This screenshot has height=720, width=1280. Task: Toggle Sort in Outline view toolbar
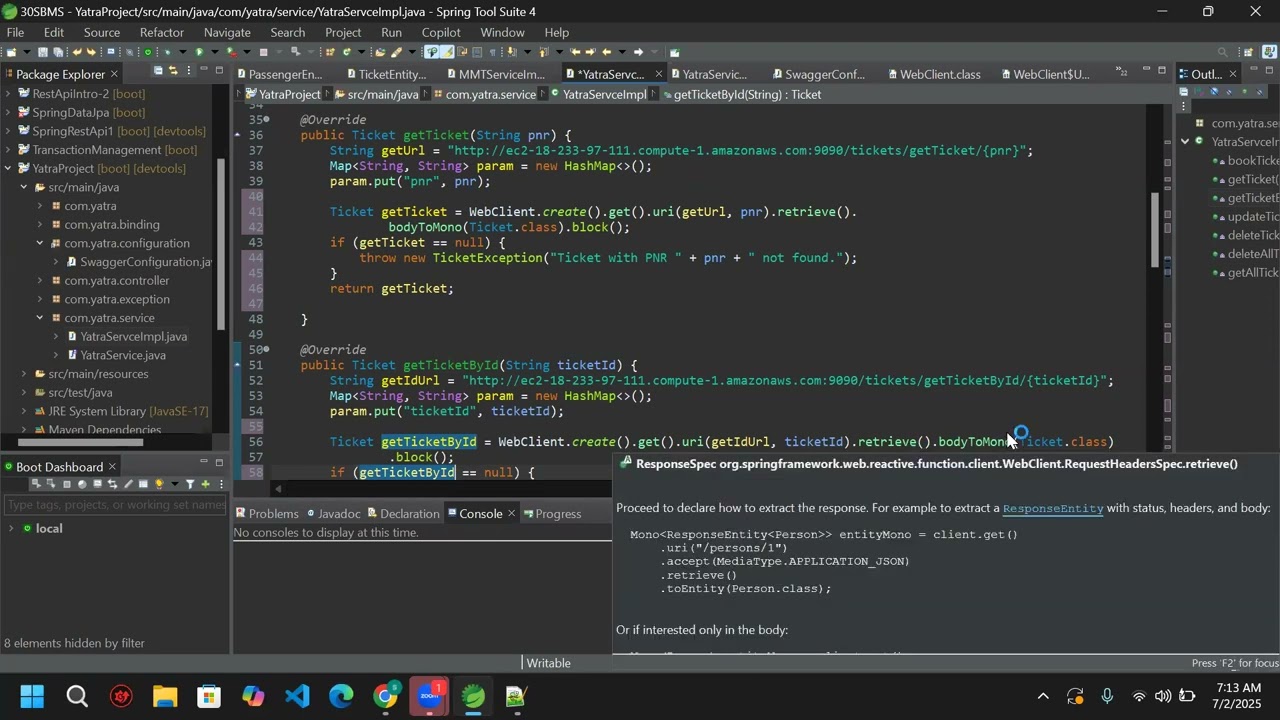(x=1198, y=92)
